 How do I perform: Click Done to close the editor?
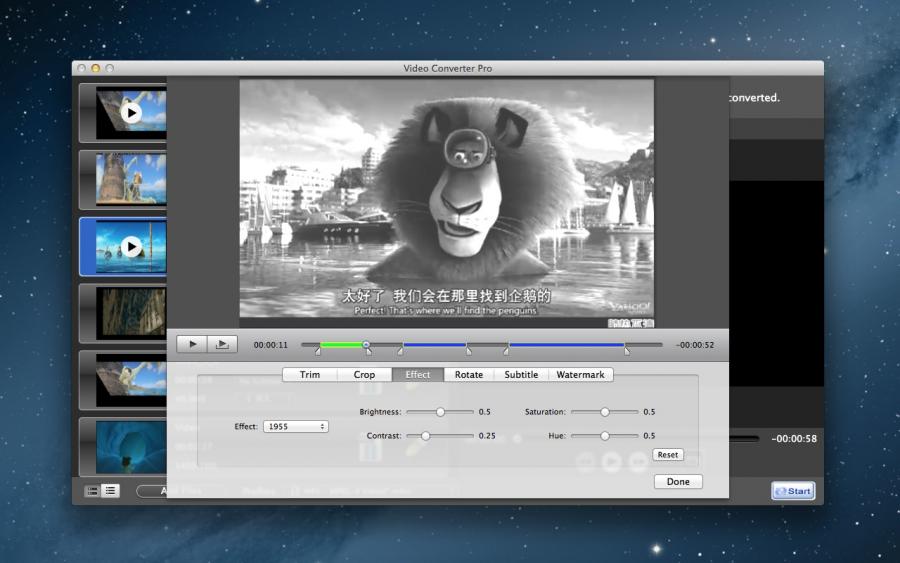tap(678, 482)
